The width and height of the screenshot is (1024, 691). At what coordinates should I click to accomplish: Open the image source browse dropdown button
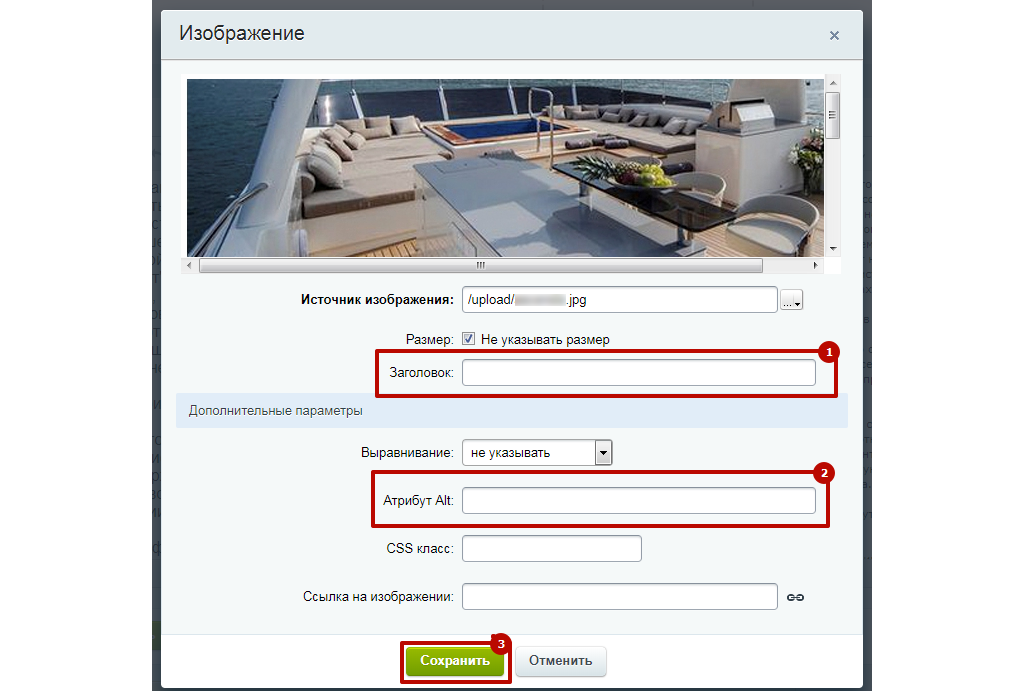tap(792, 300)
